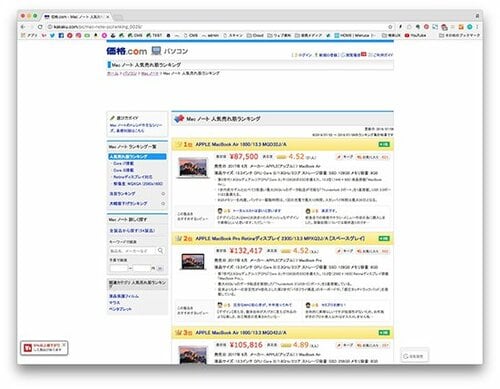Close the kakaku.com browser tab

(x=108, y=16)
